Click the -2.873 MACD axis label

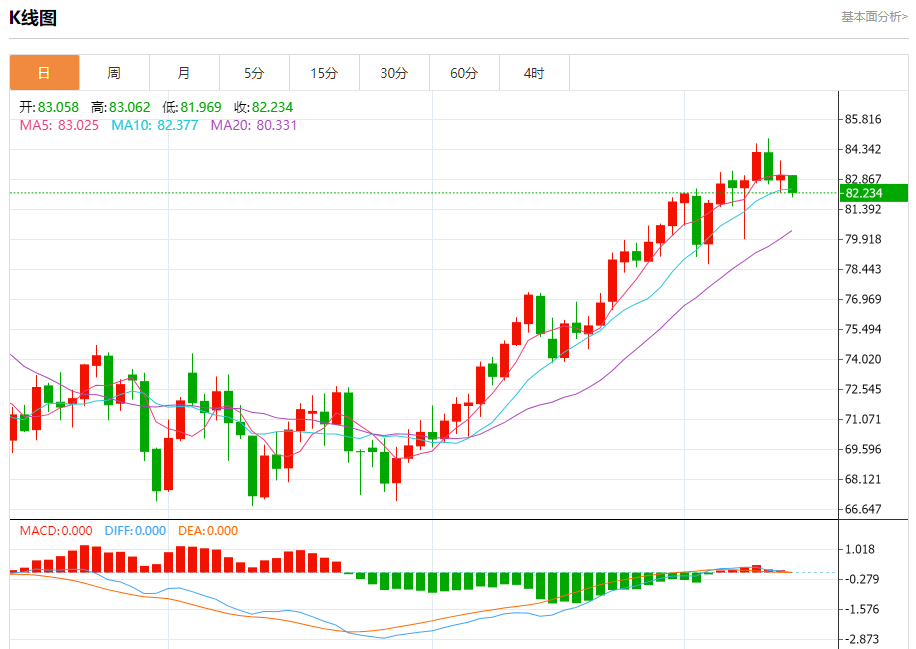click(x=860, y=639)
